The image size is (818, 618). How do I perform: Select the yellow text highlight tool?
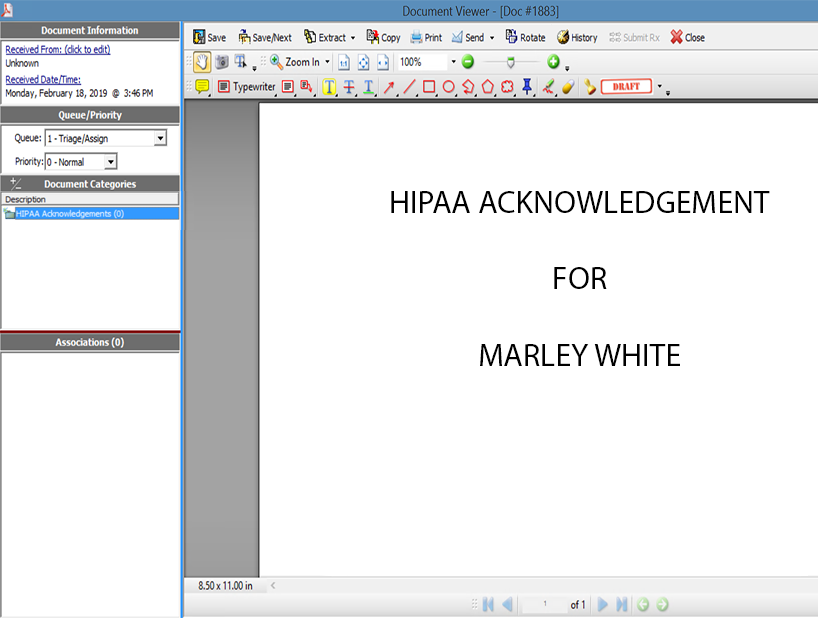[x=329, y=87]
